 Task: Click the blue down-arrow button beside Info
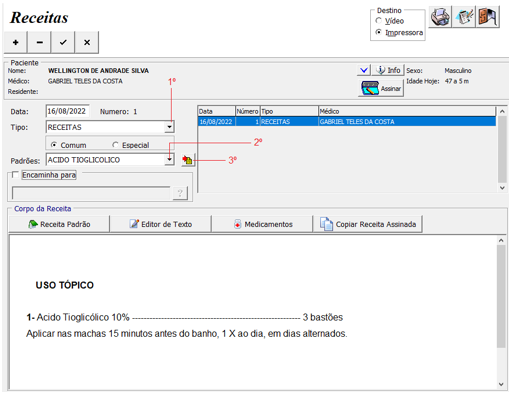(364, 70)
